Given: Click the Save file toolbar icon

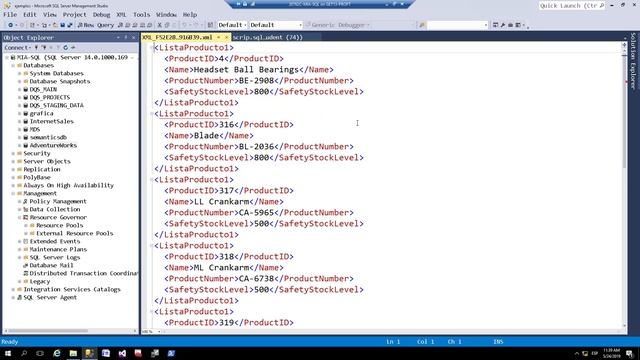Looking at the screenshot, I should [x=62, y=25].
